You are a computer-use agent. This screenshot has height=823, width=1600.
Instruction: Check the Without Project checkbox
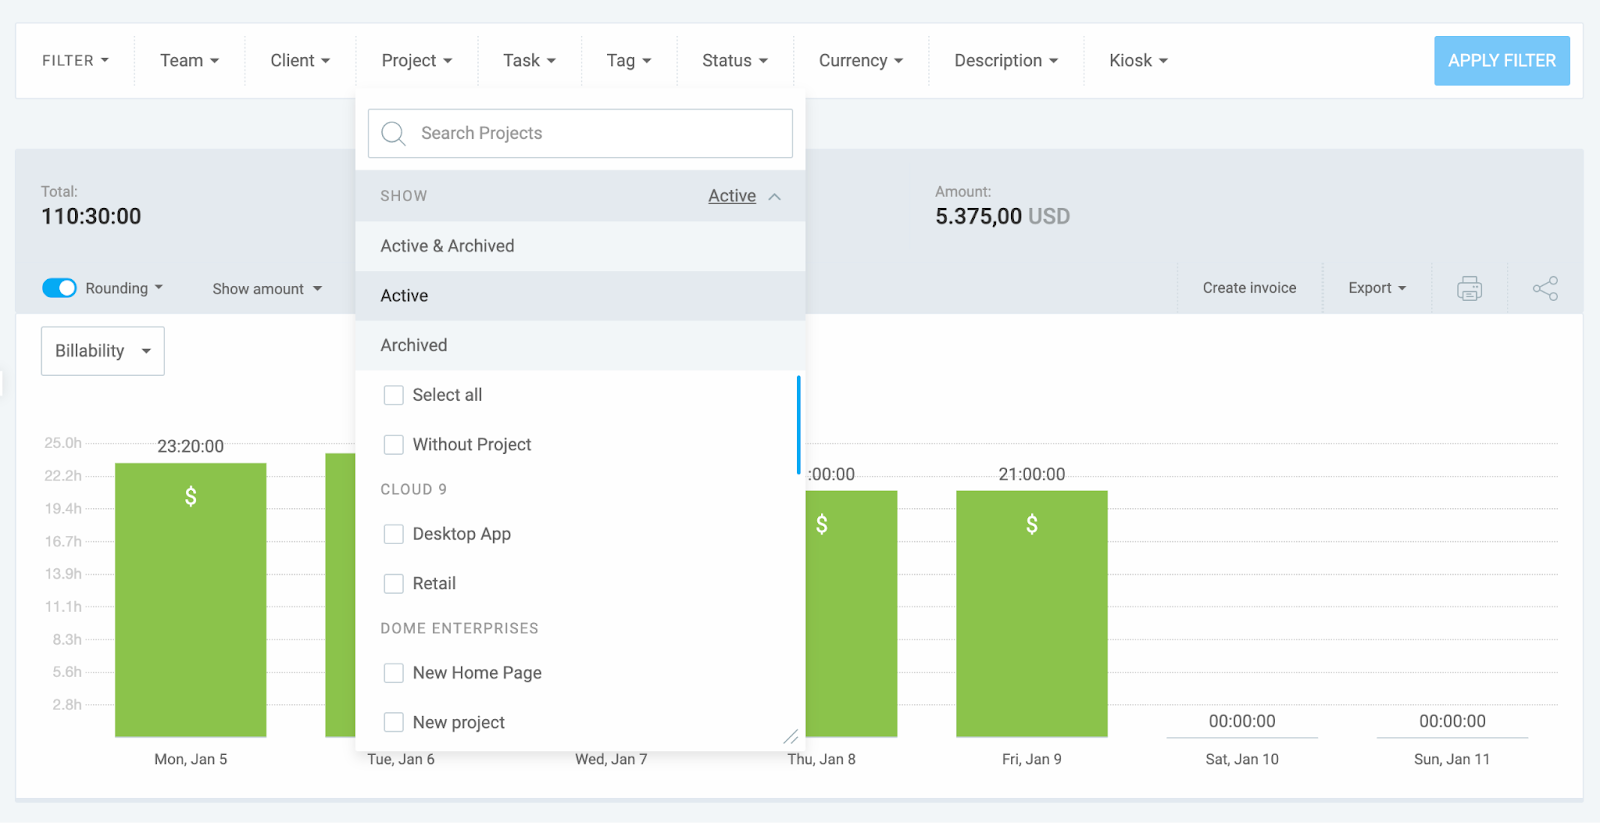394,444
